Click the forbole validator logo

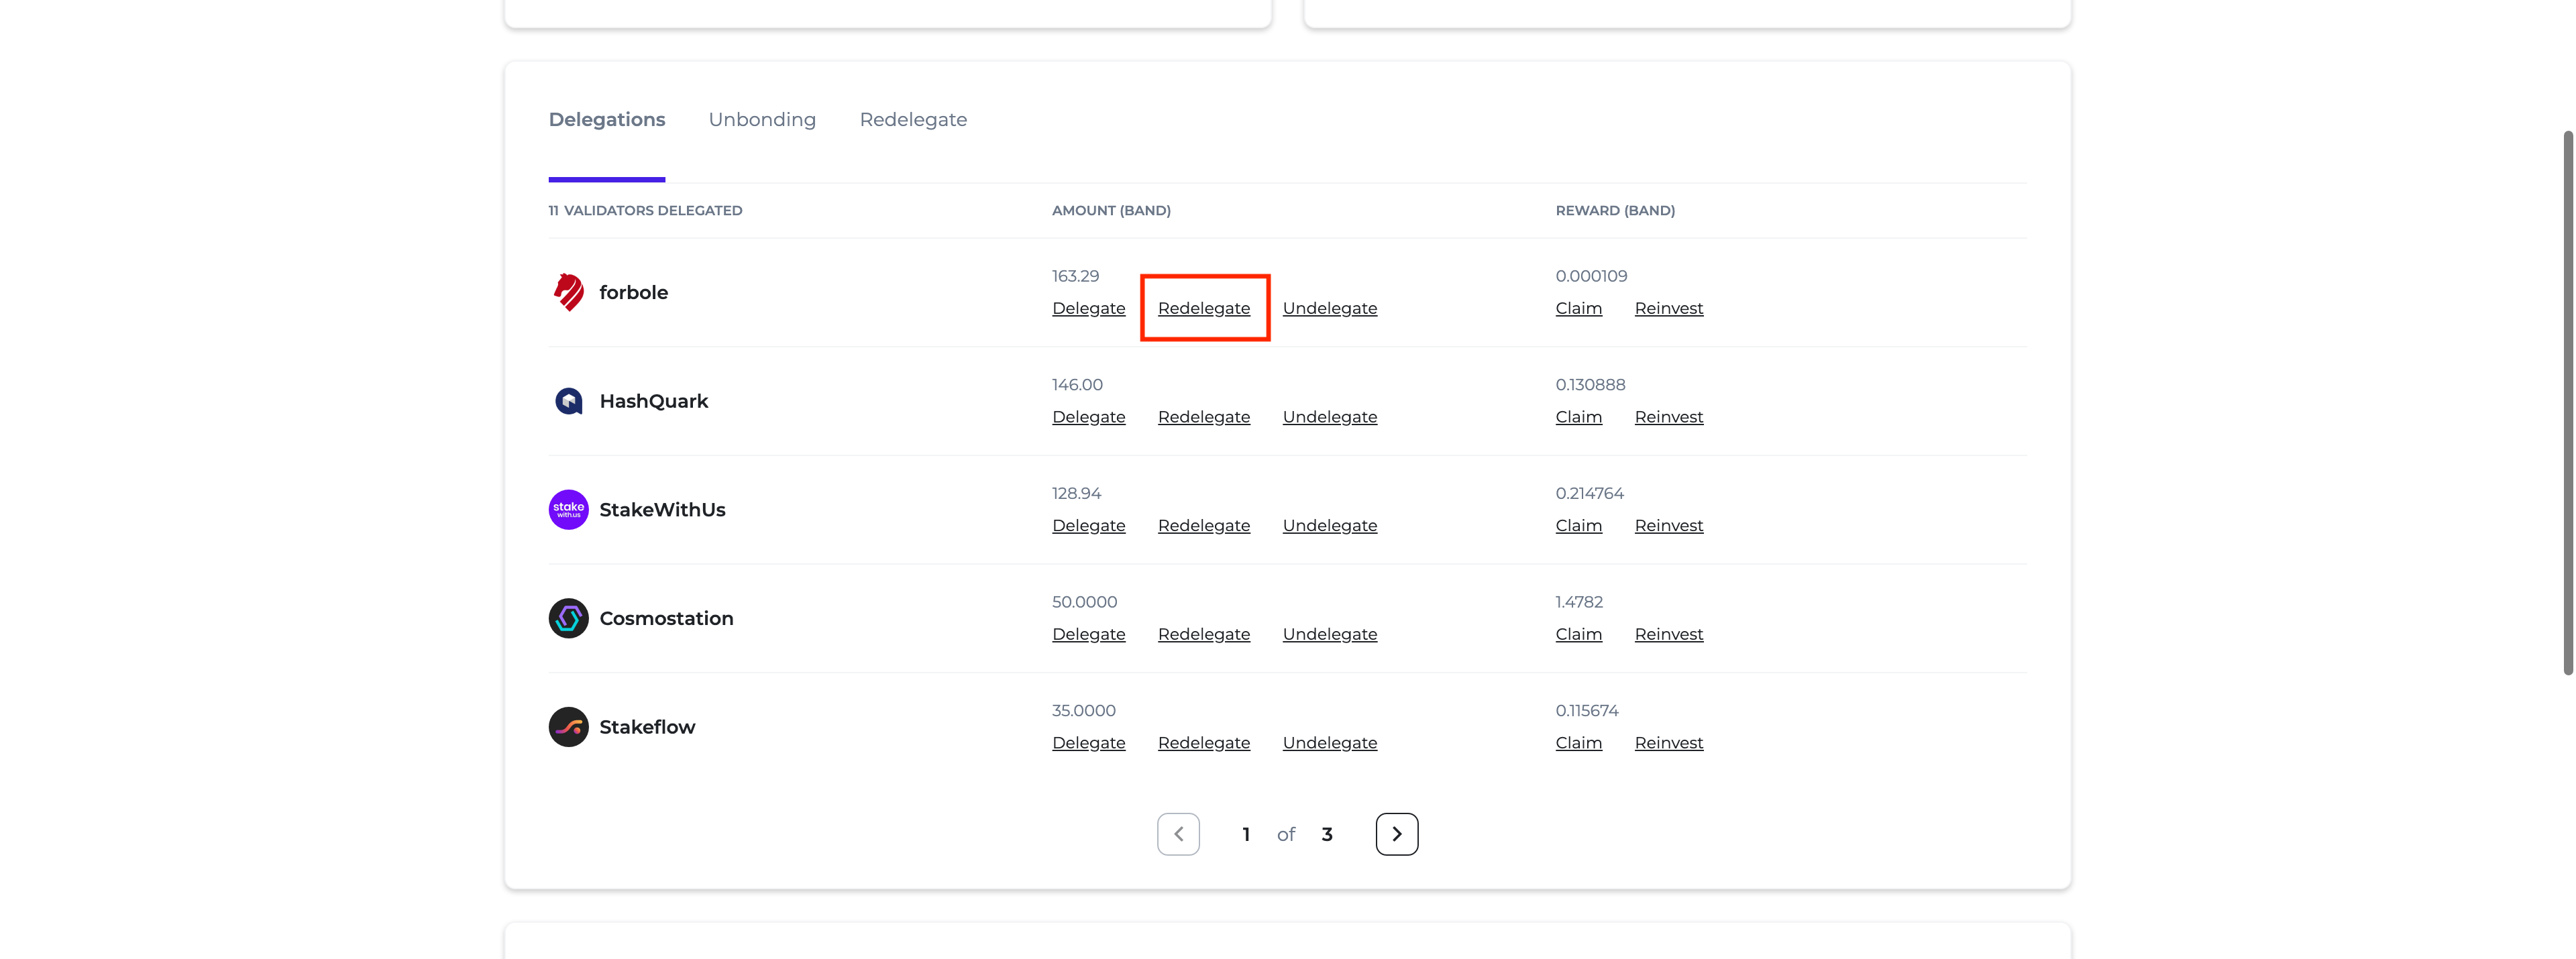tap(569, 292)
